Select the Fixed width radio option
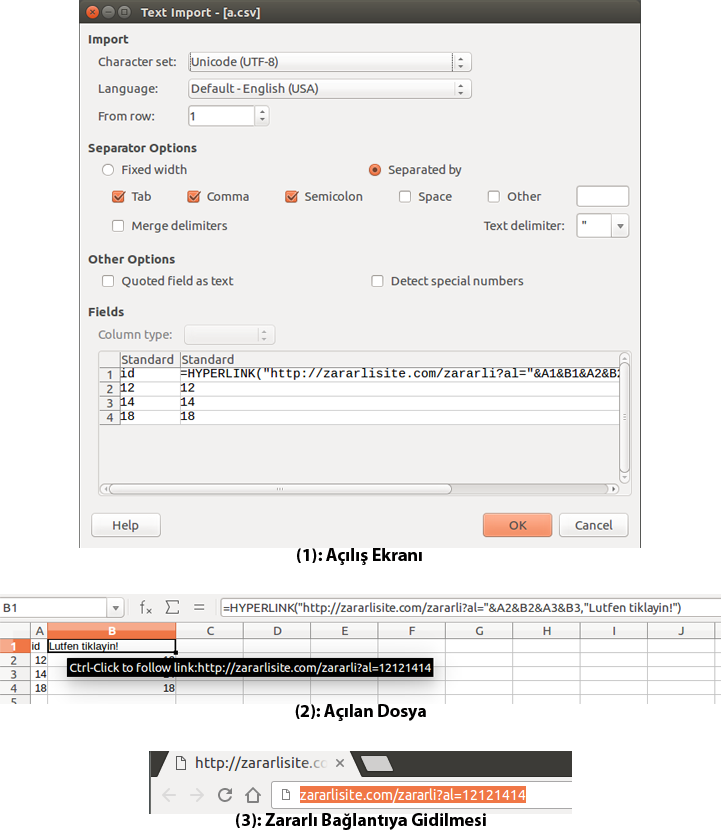 click(x=108, y=170)
